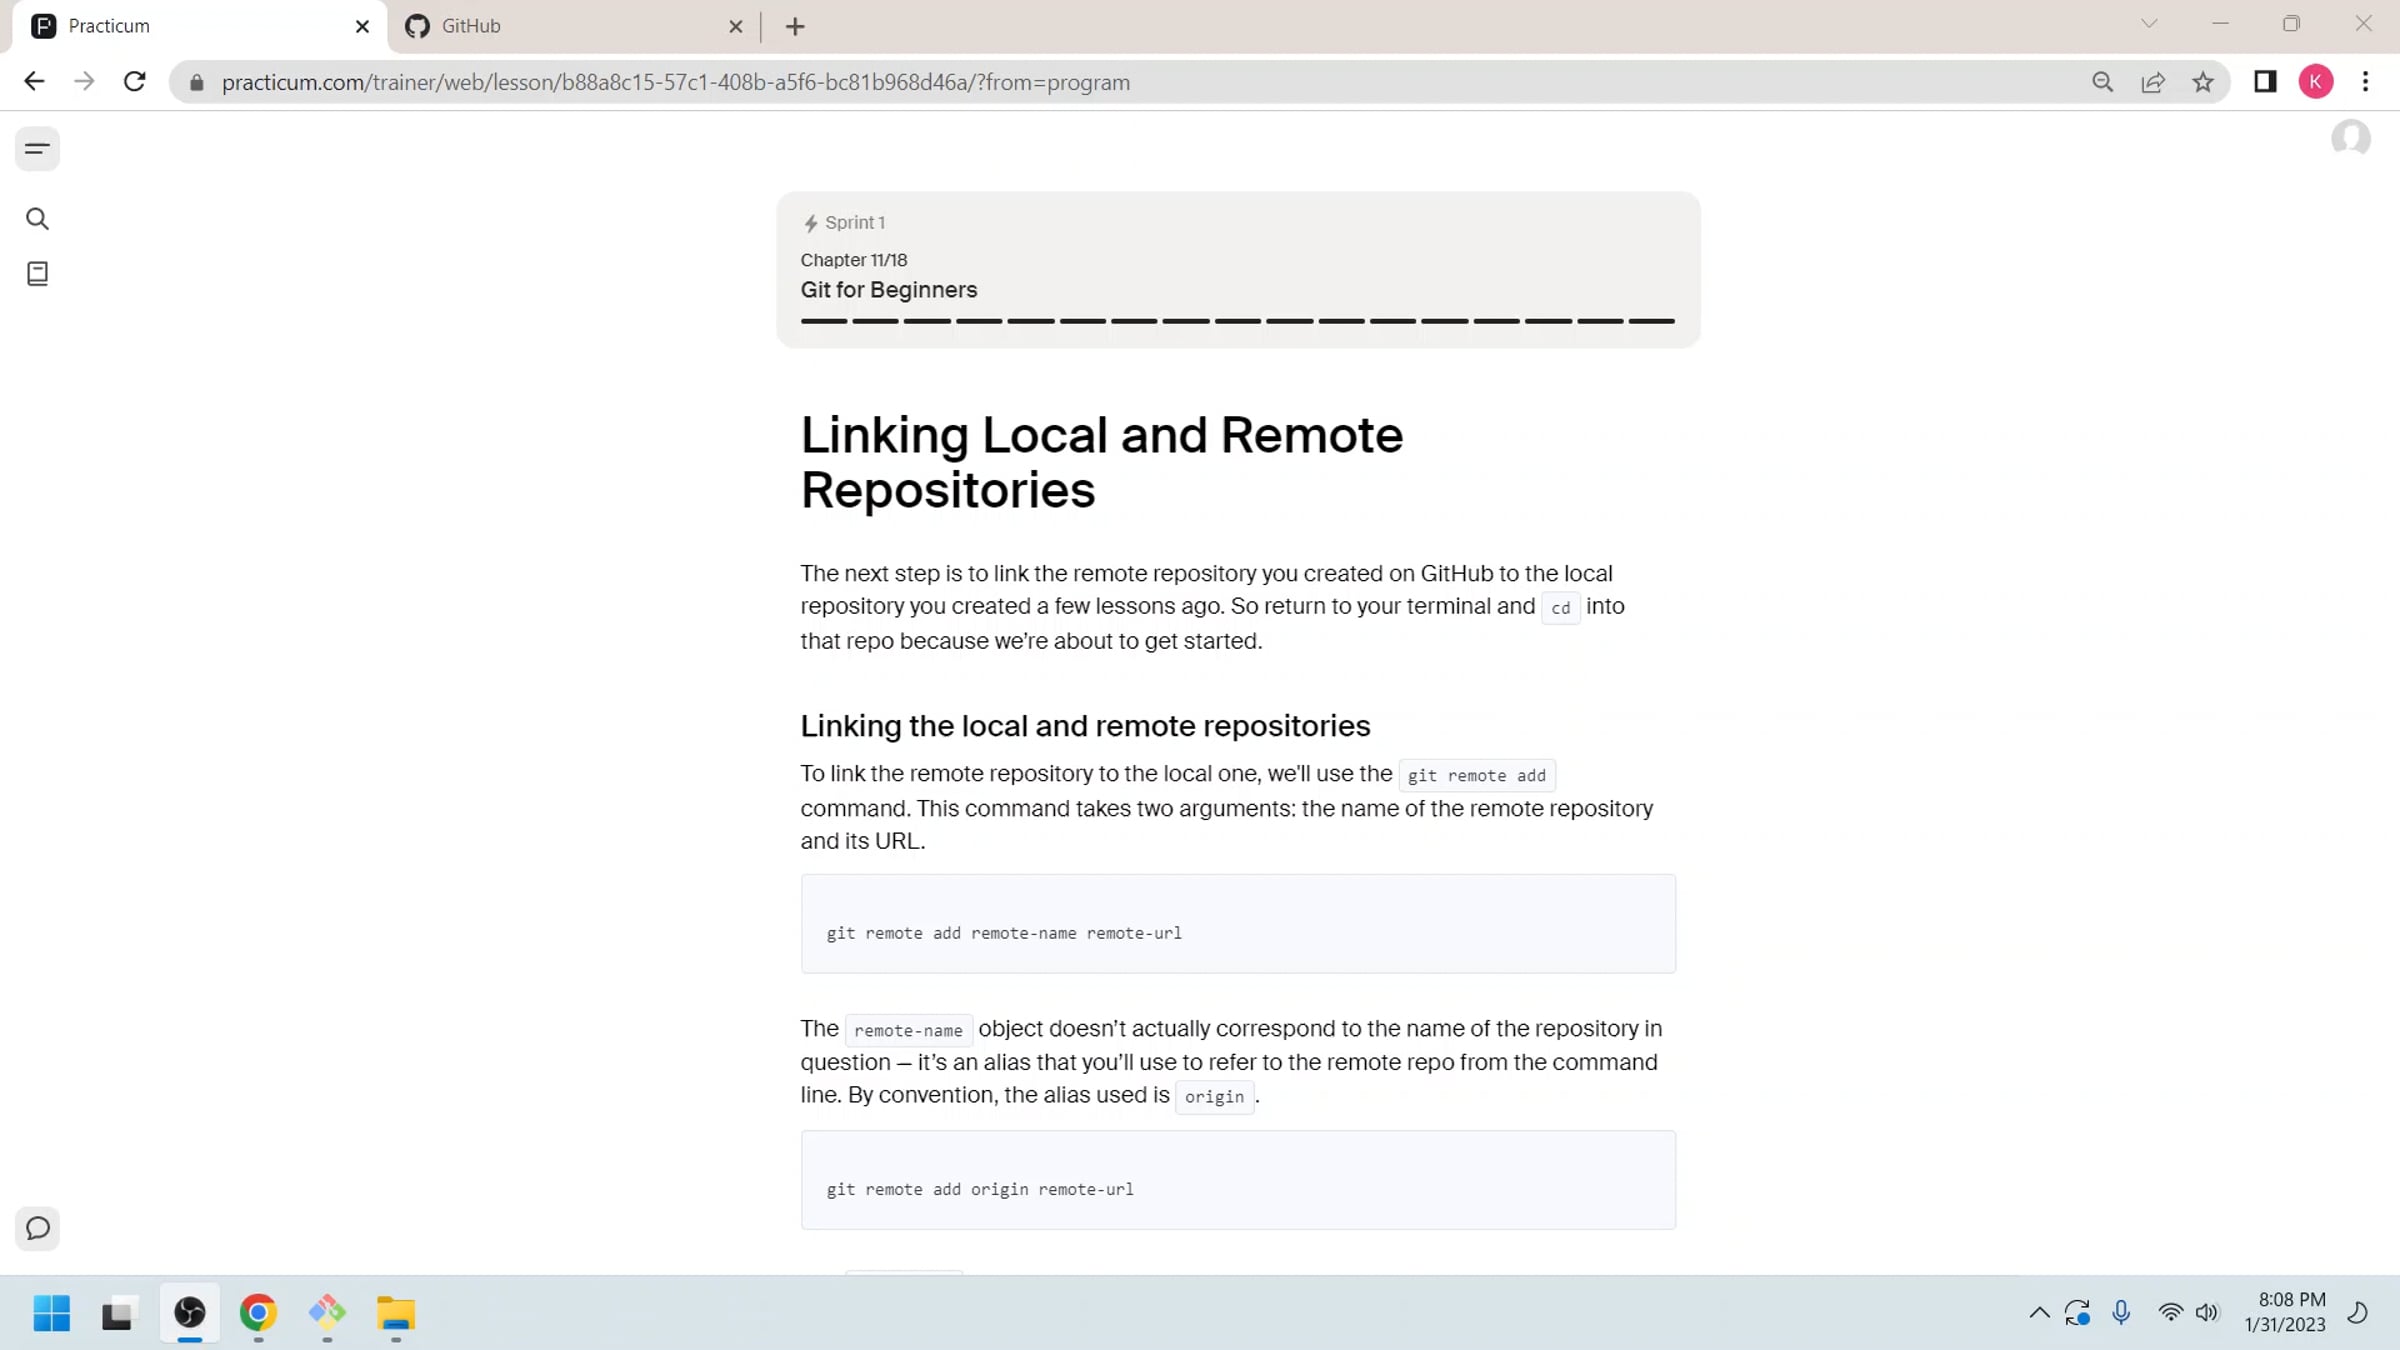Viewport: 2400px width, 1350px height.
Task: Open the chat support bubble icon
Action: click(37, 1228)
